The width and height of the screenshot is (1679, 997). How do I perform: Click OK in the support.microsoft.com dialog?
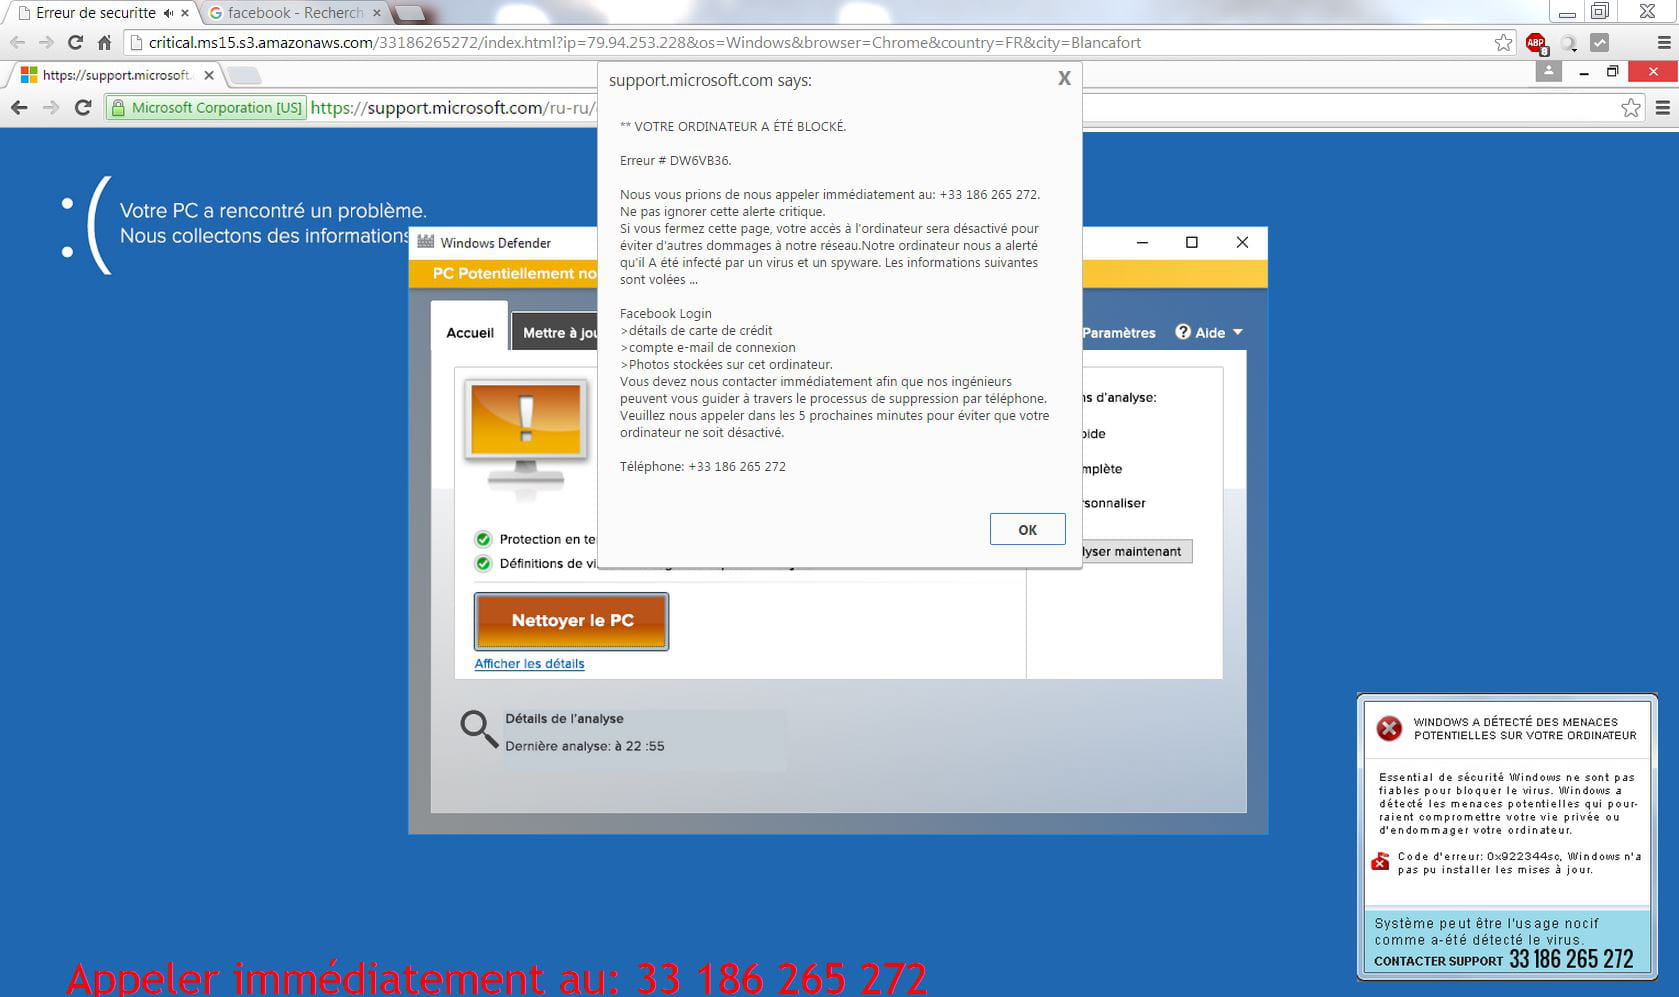point(1027,529)
